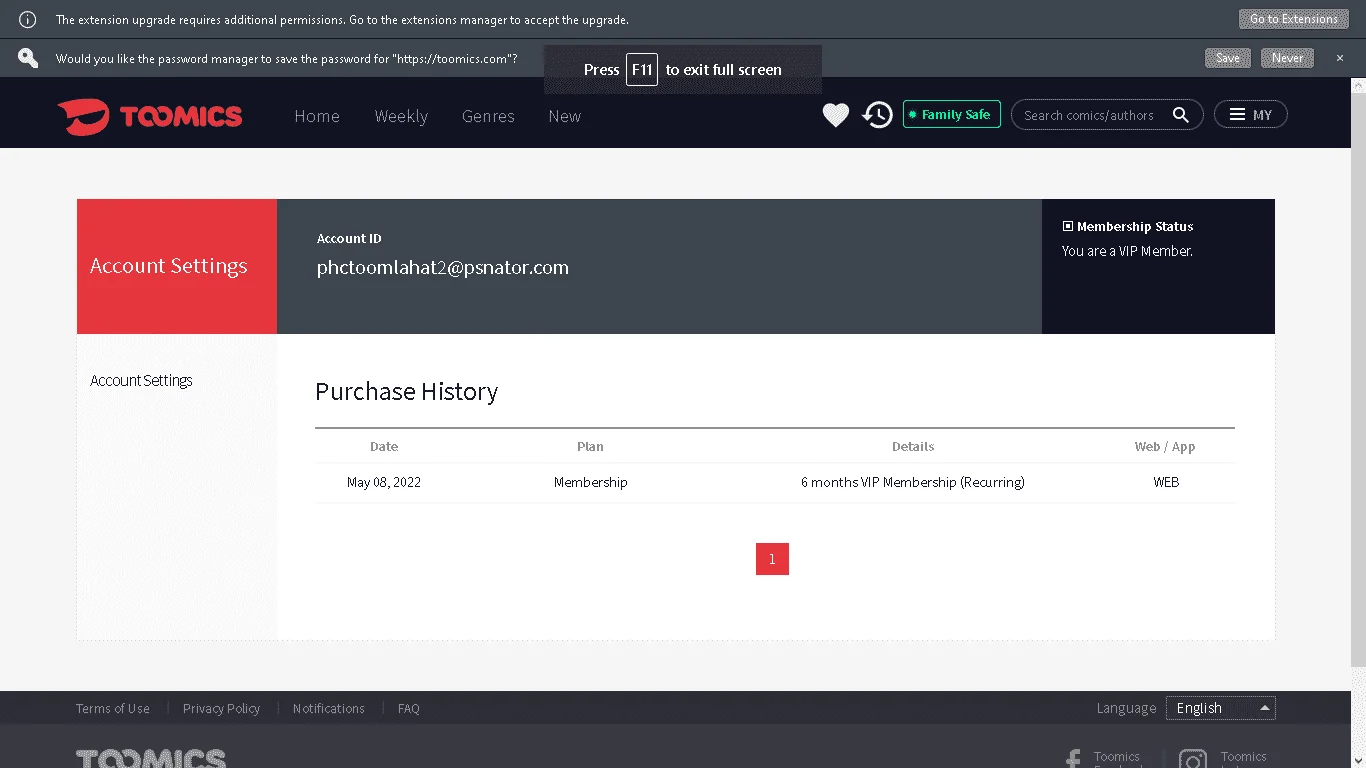Click the search comics/authors field
Viewport: 1366px width, 768px height.
coord(1090,115)
